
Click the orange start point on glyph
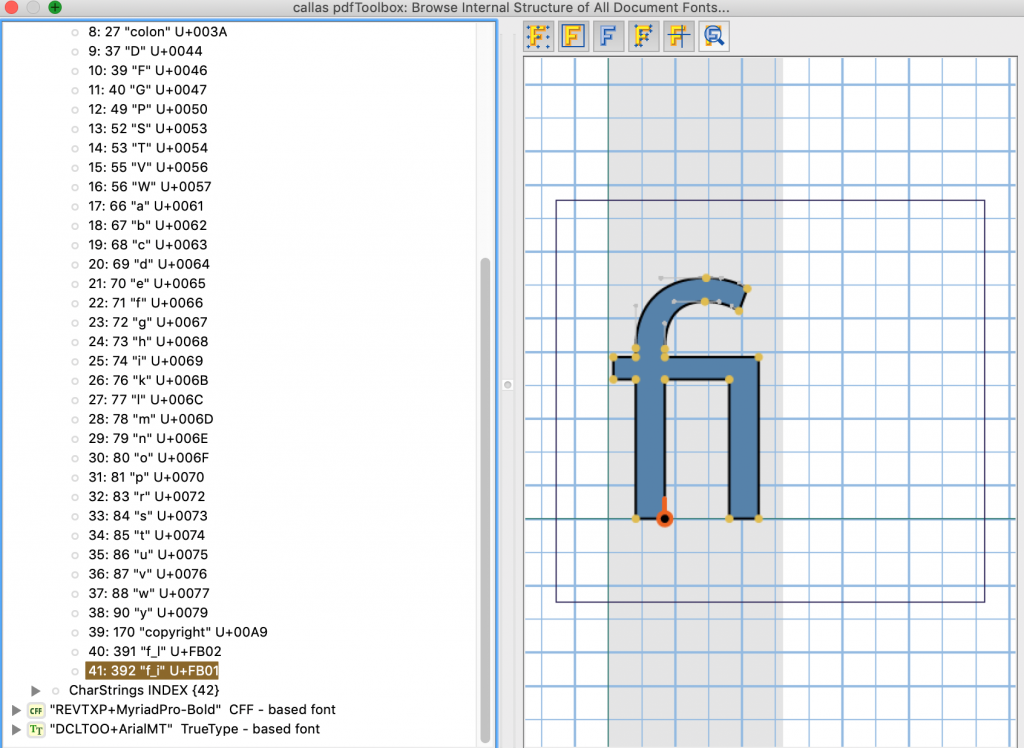pyautogui.click(x=664, y=518)
